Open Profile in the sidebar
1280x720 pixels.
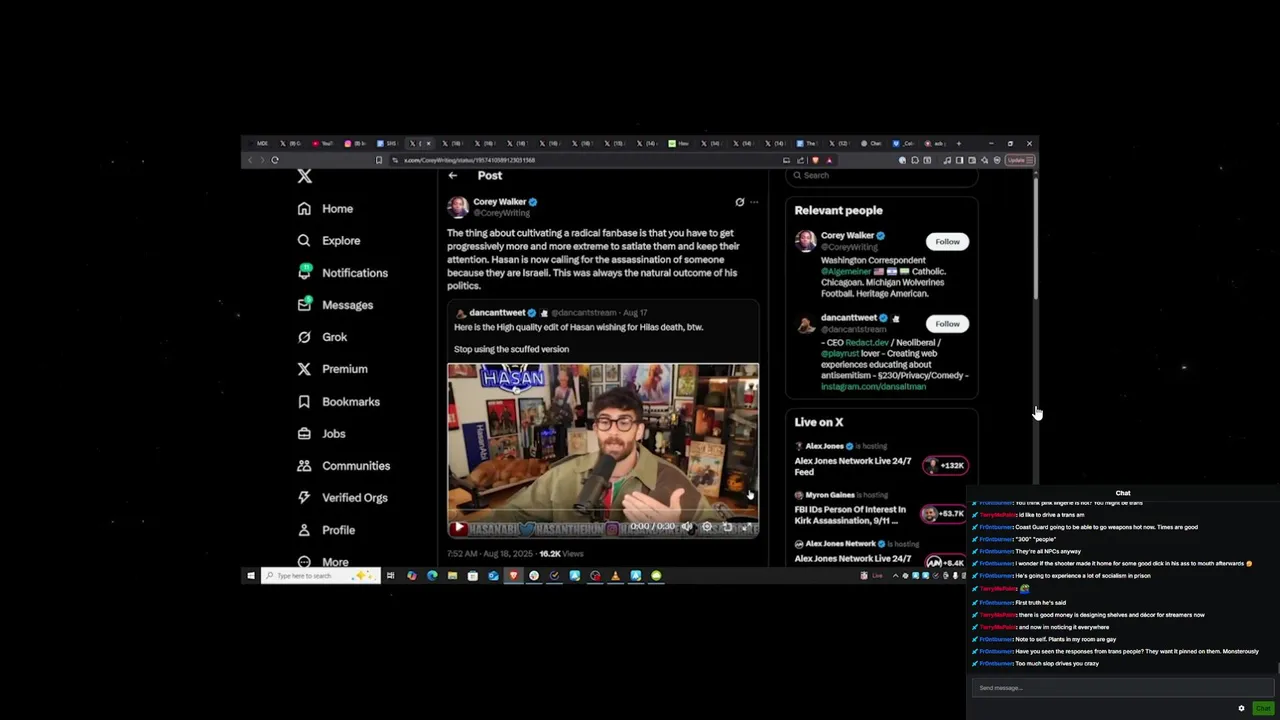point(326,530)
